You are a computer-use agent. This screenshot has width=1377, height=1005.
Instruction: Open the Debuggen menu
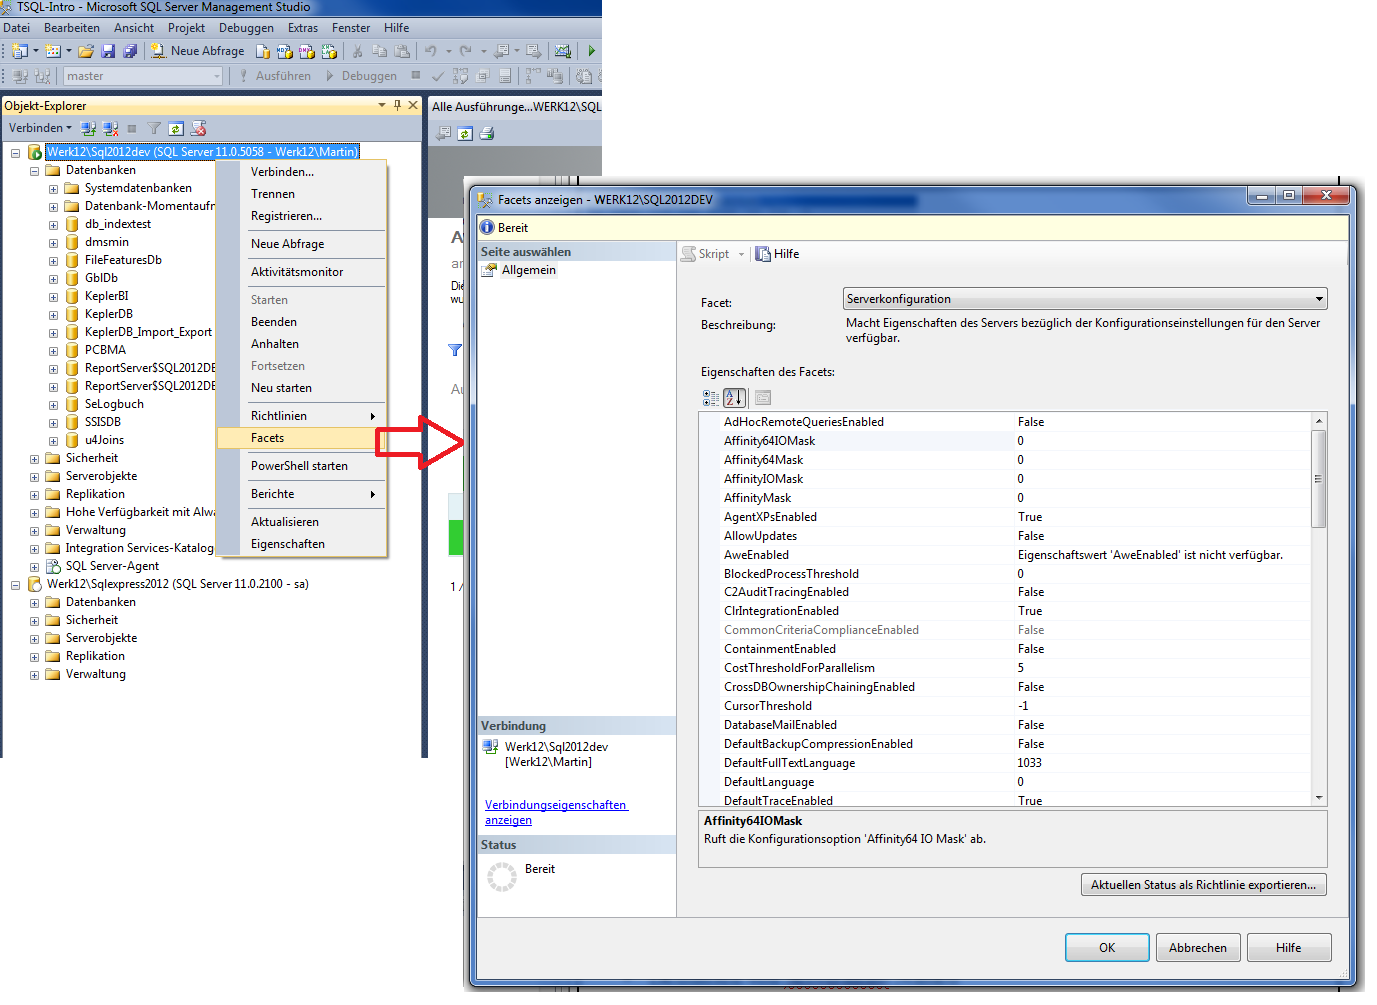246,28
